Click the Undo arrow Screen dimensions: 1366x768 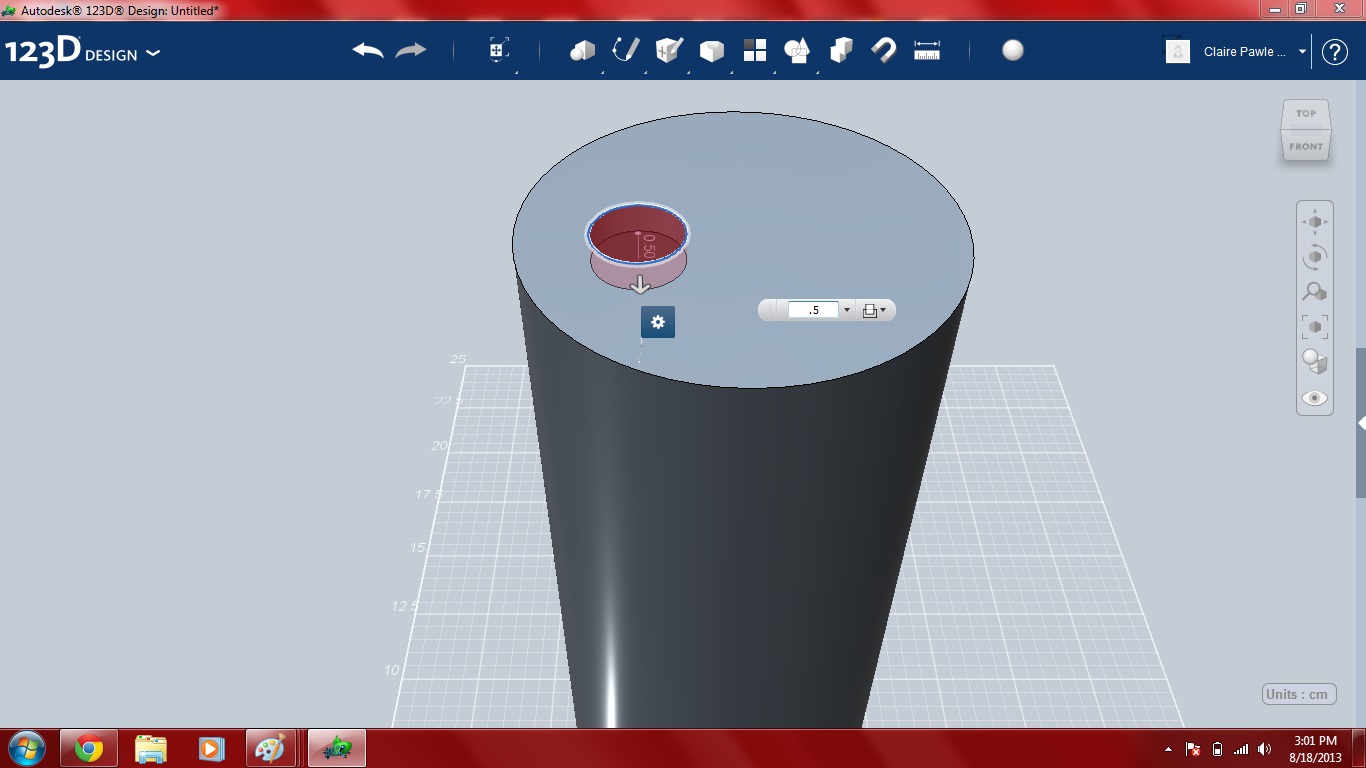(x=368, y=51)
